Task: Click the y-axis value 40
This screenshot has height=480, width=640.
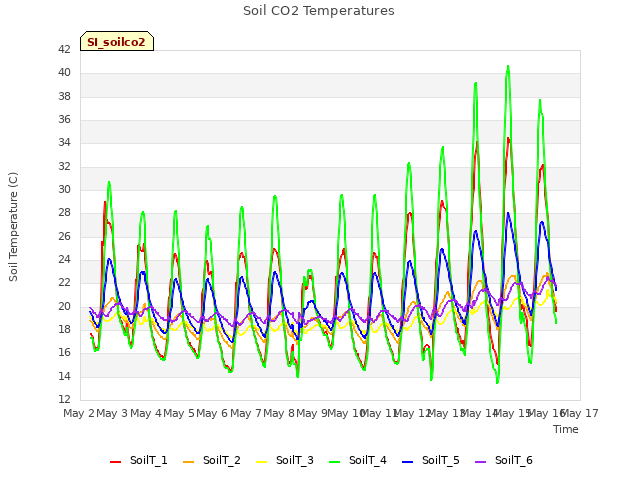Action: point(64,73)
